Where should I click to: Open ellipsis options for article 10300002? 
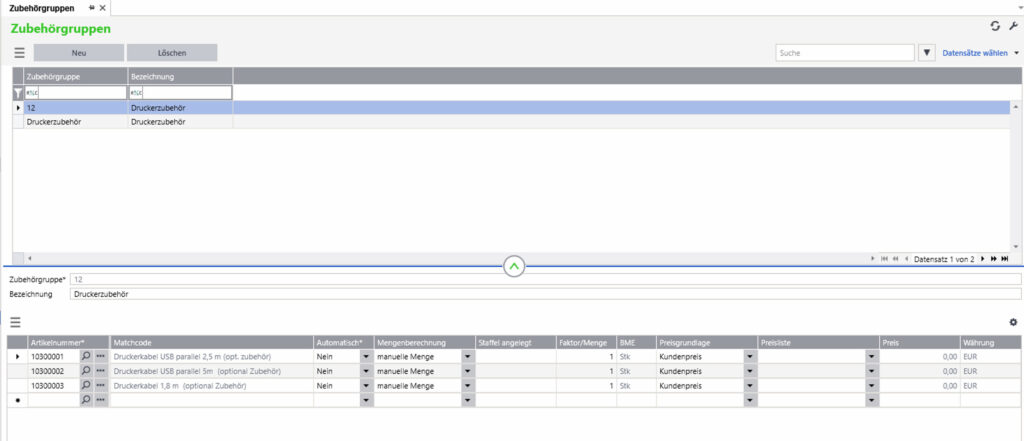pos(101,371)
